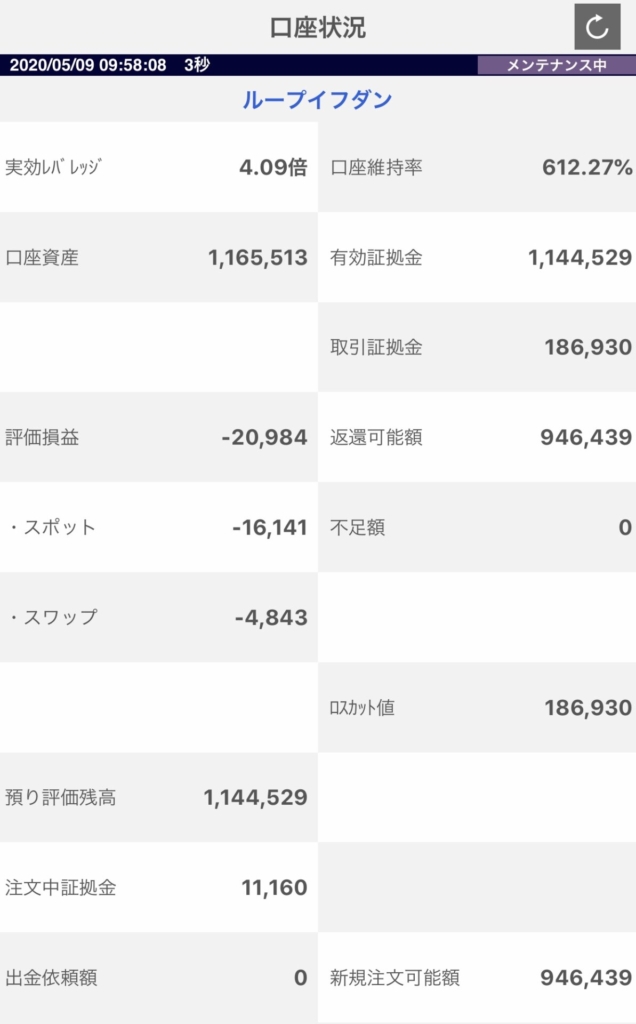636x1024 pixels.
Task: Select the 新規注文可能額 946,439 cell
Action: tap(477, 978)
